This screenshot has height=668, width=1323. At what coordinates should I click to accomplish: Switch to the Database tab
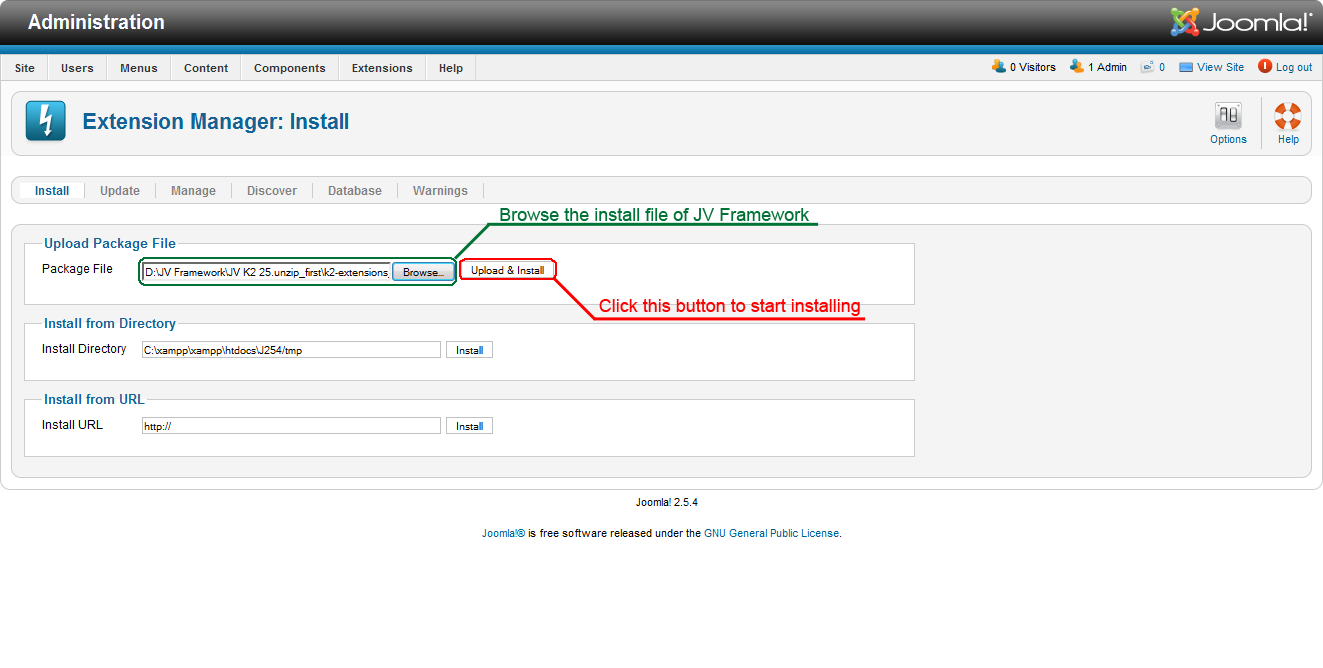(355, 191)
